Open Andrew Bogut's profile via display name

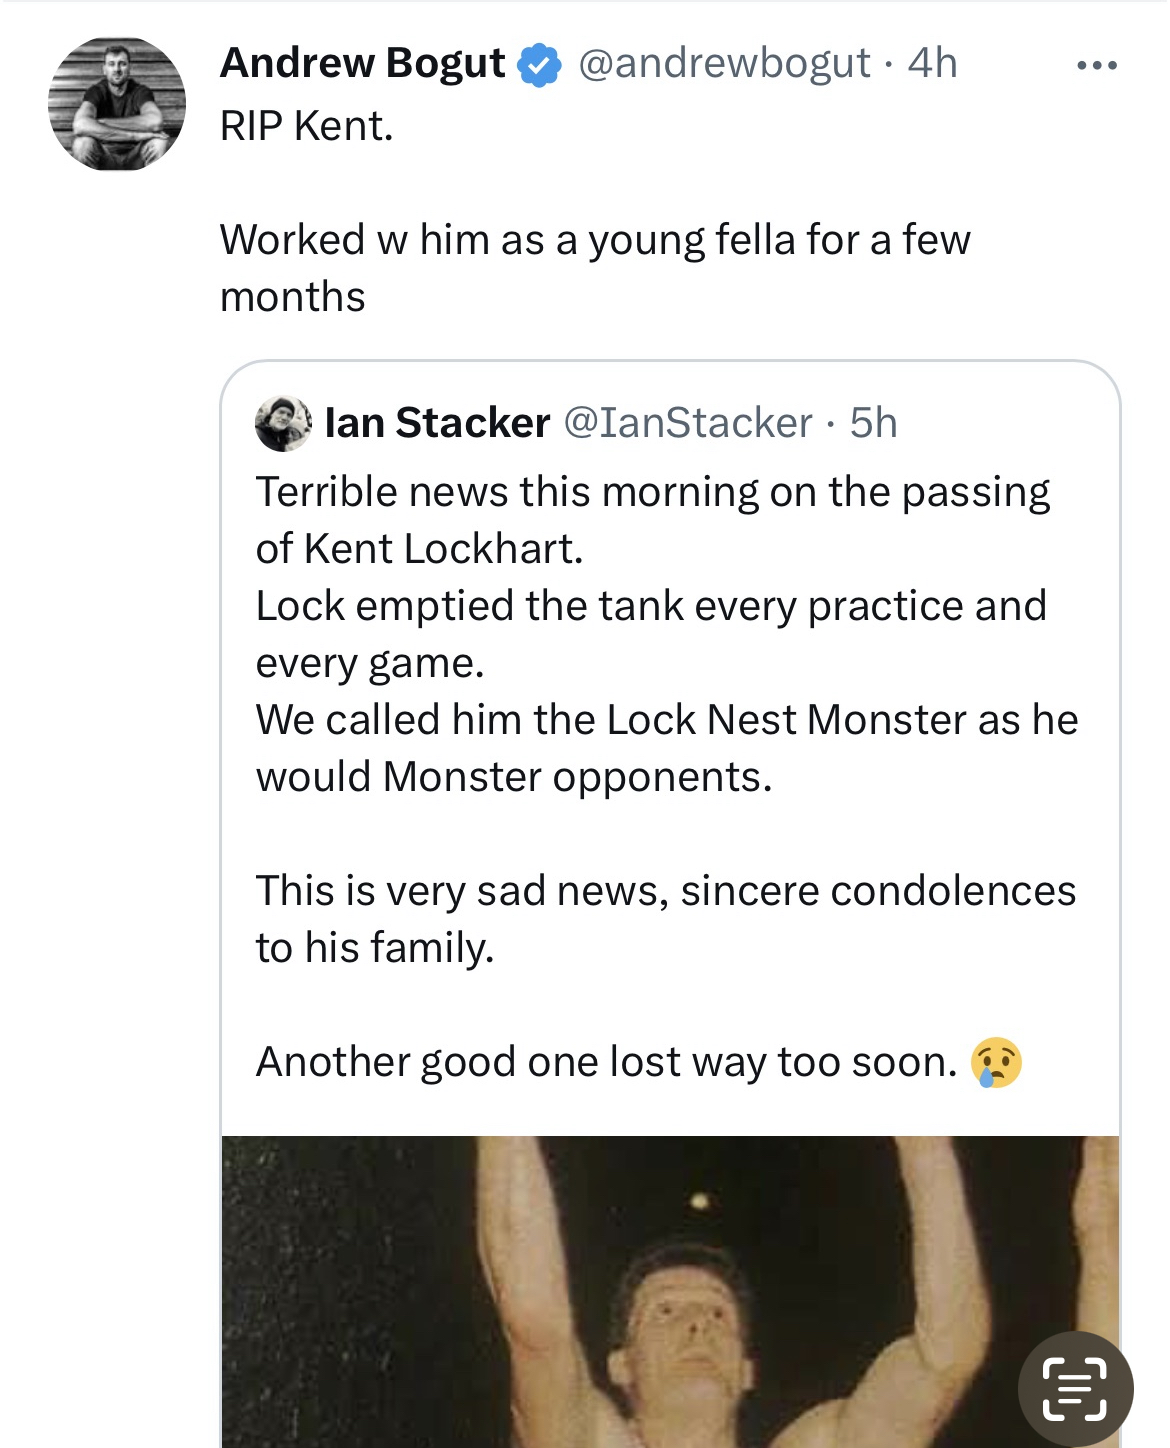point(362,63)
